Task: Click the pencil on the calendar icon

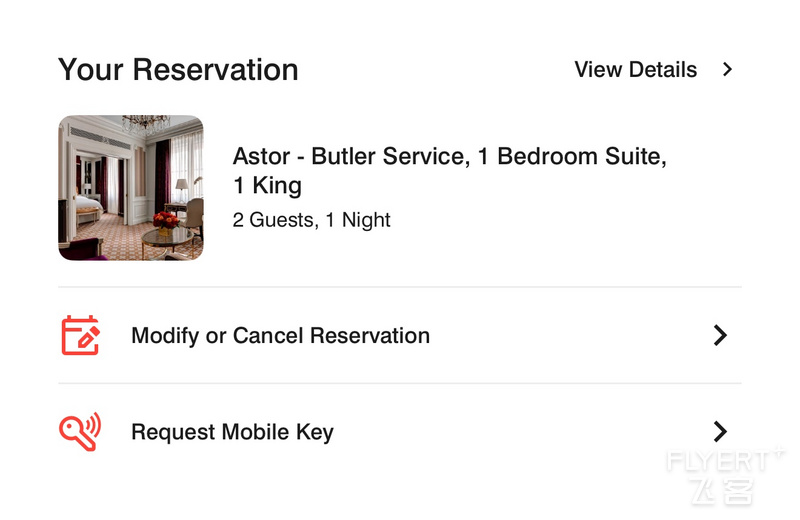Action: [88, 338]
